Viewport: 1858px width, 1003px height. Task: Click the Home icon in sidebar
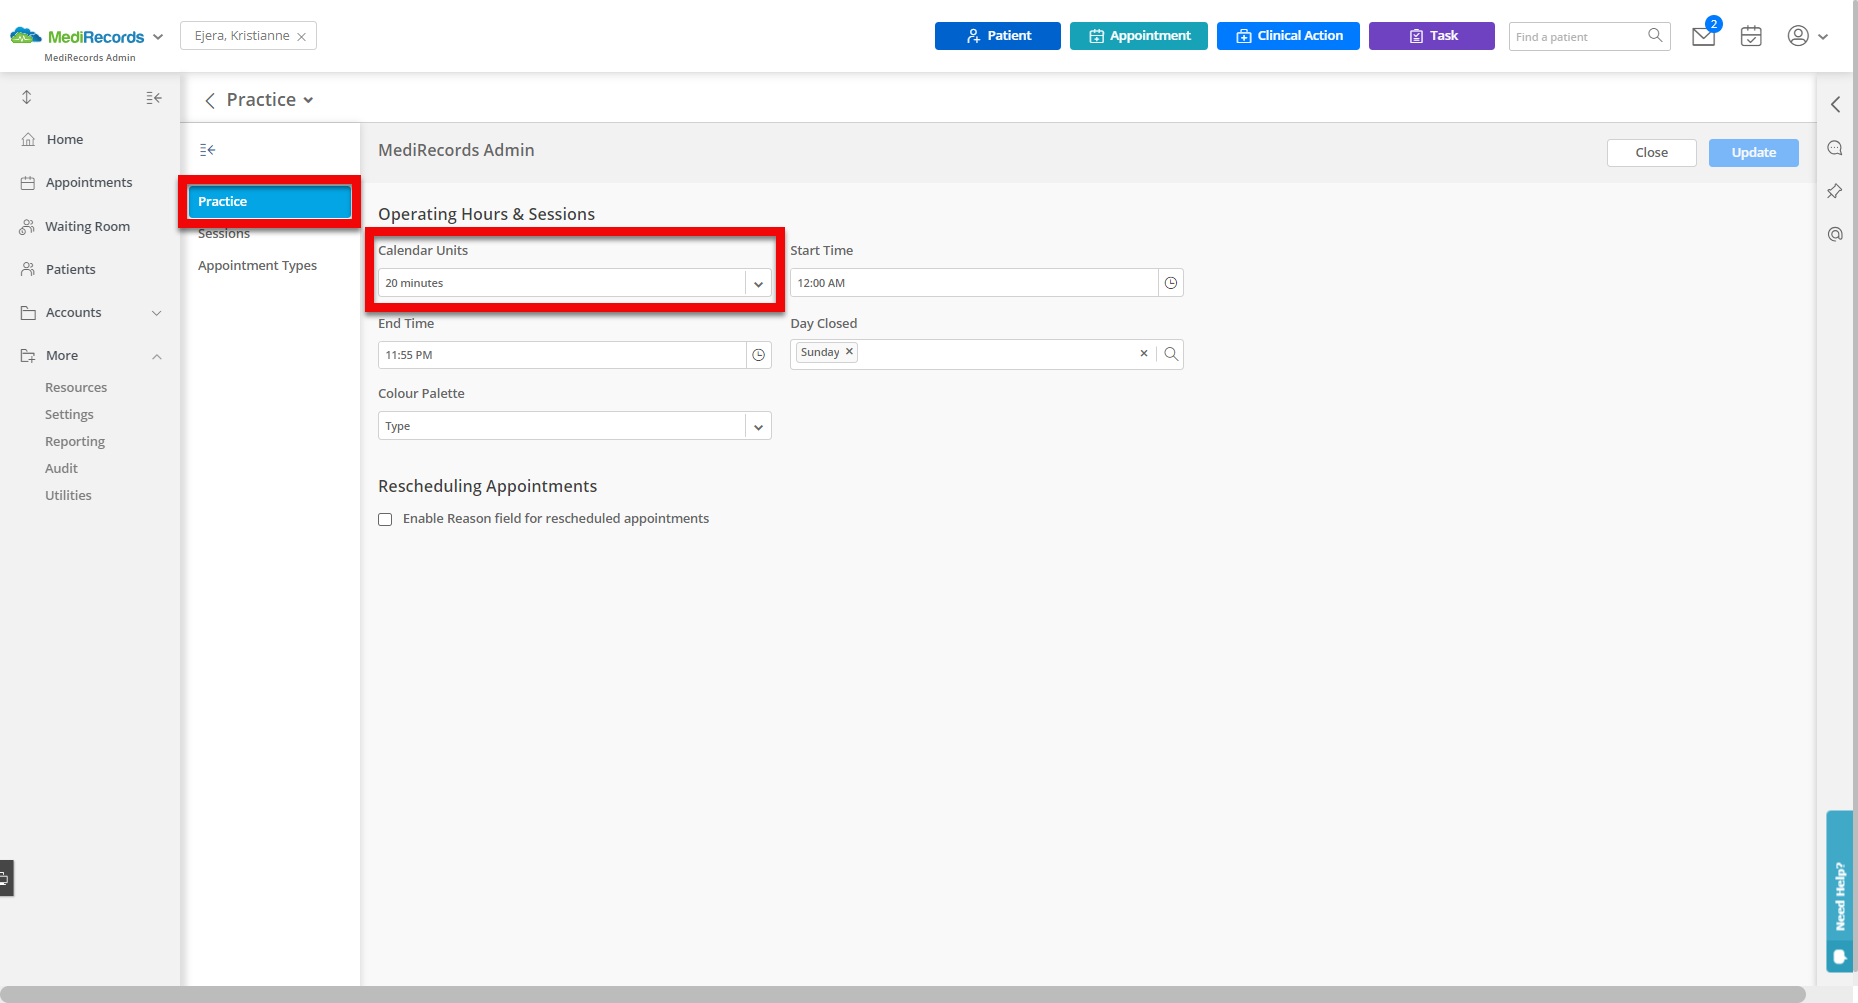28,140
